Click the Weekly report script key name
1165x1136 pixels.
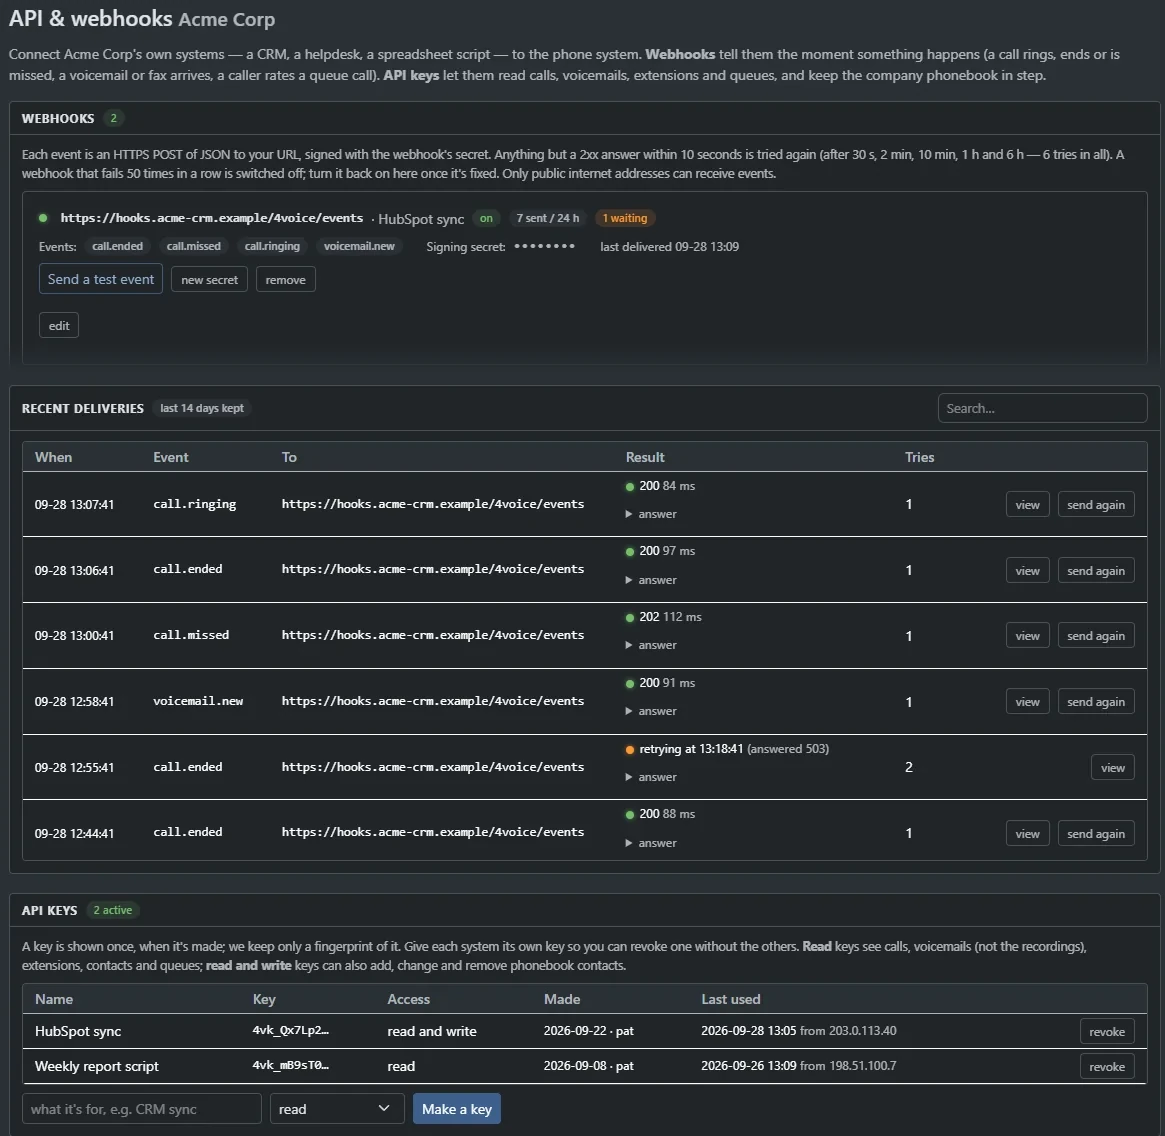(x=97, y=1066)
